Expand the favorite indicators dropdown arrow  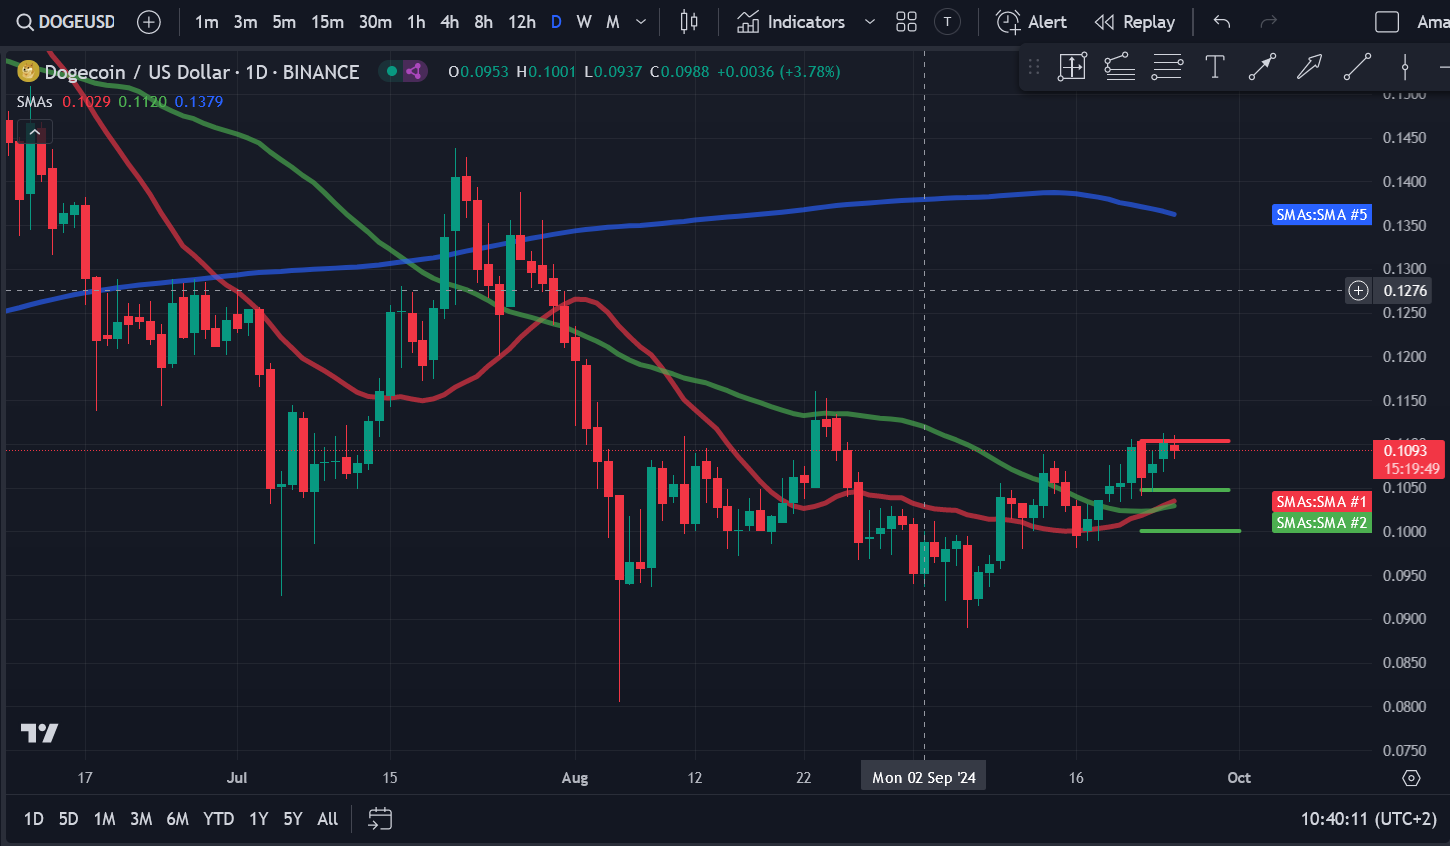(869, 22)
